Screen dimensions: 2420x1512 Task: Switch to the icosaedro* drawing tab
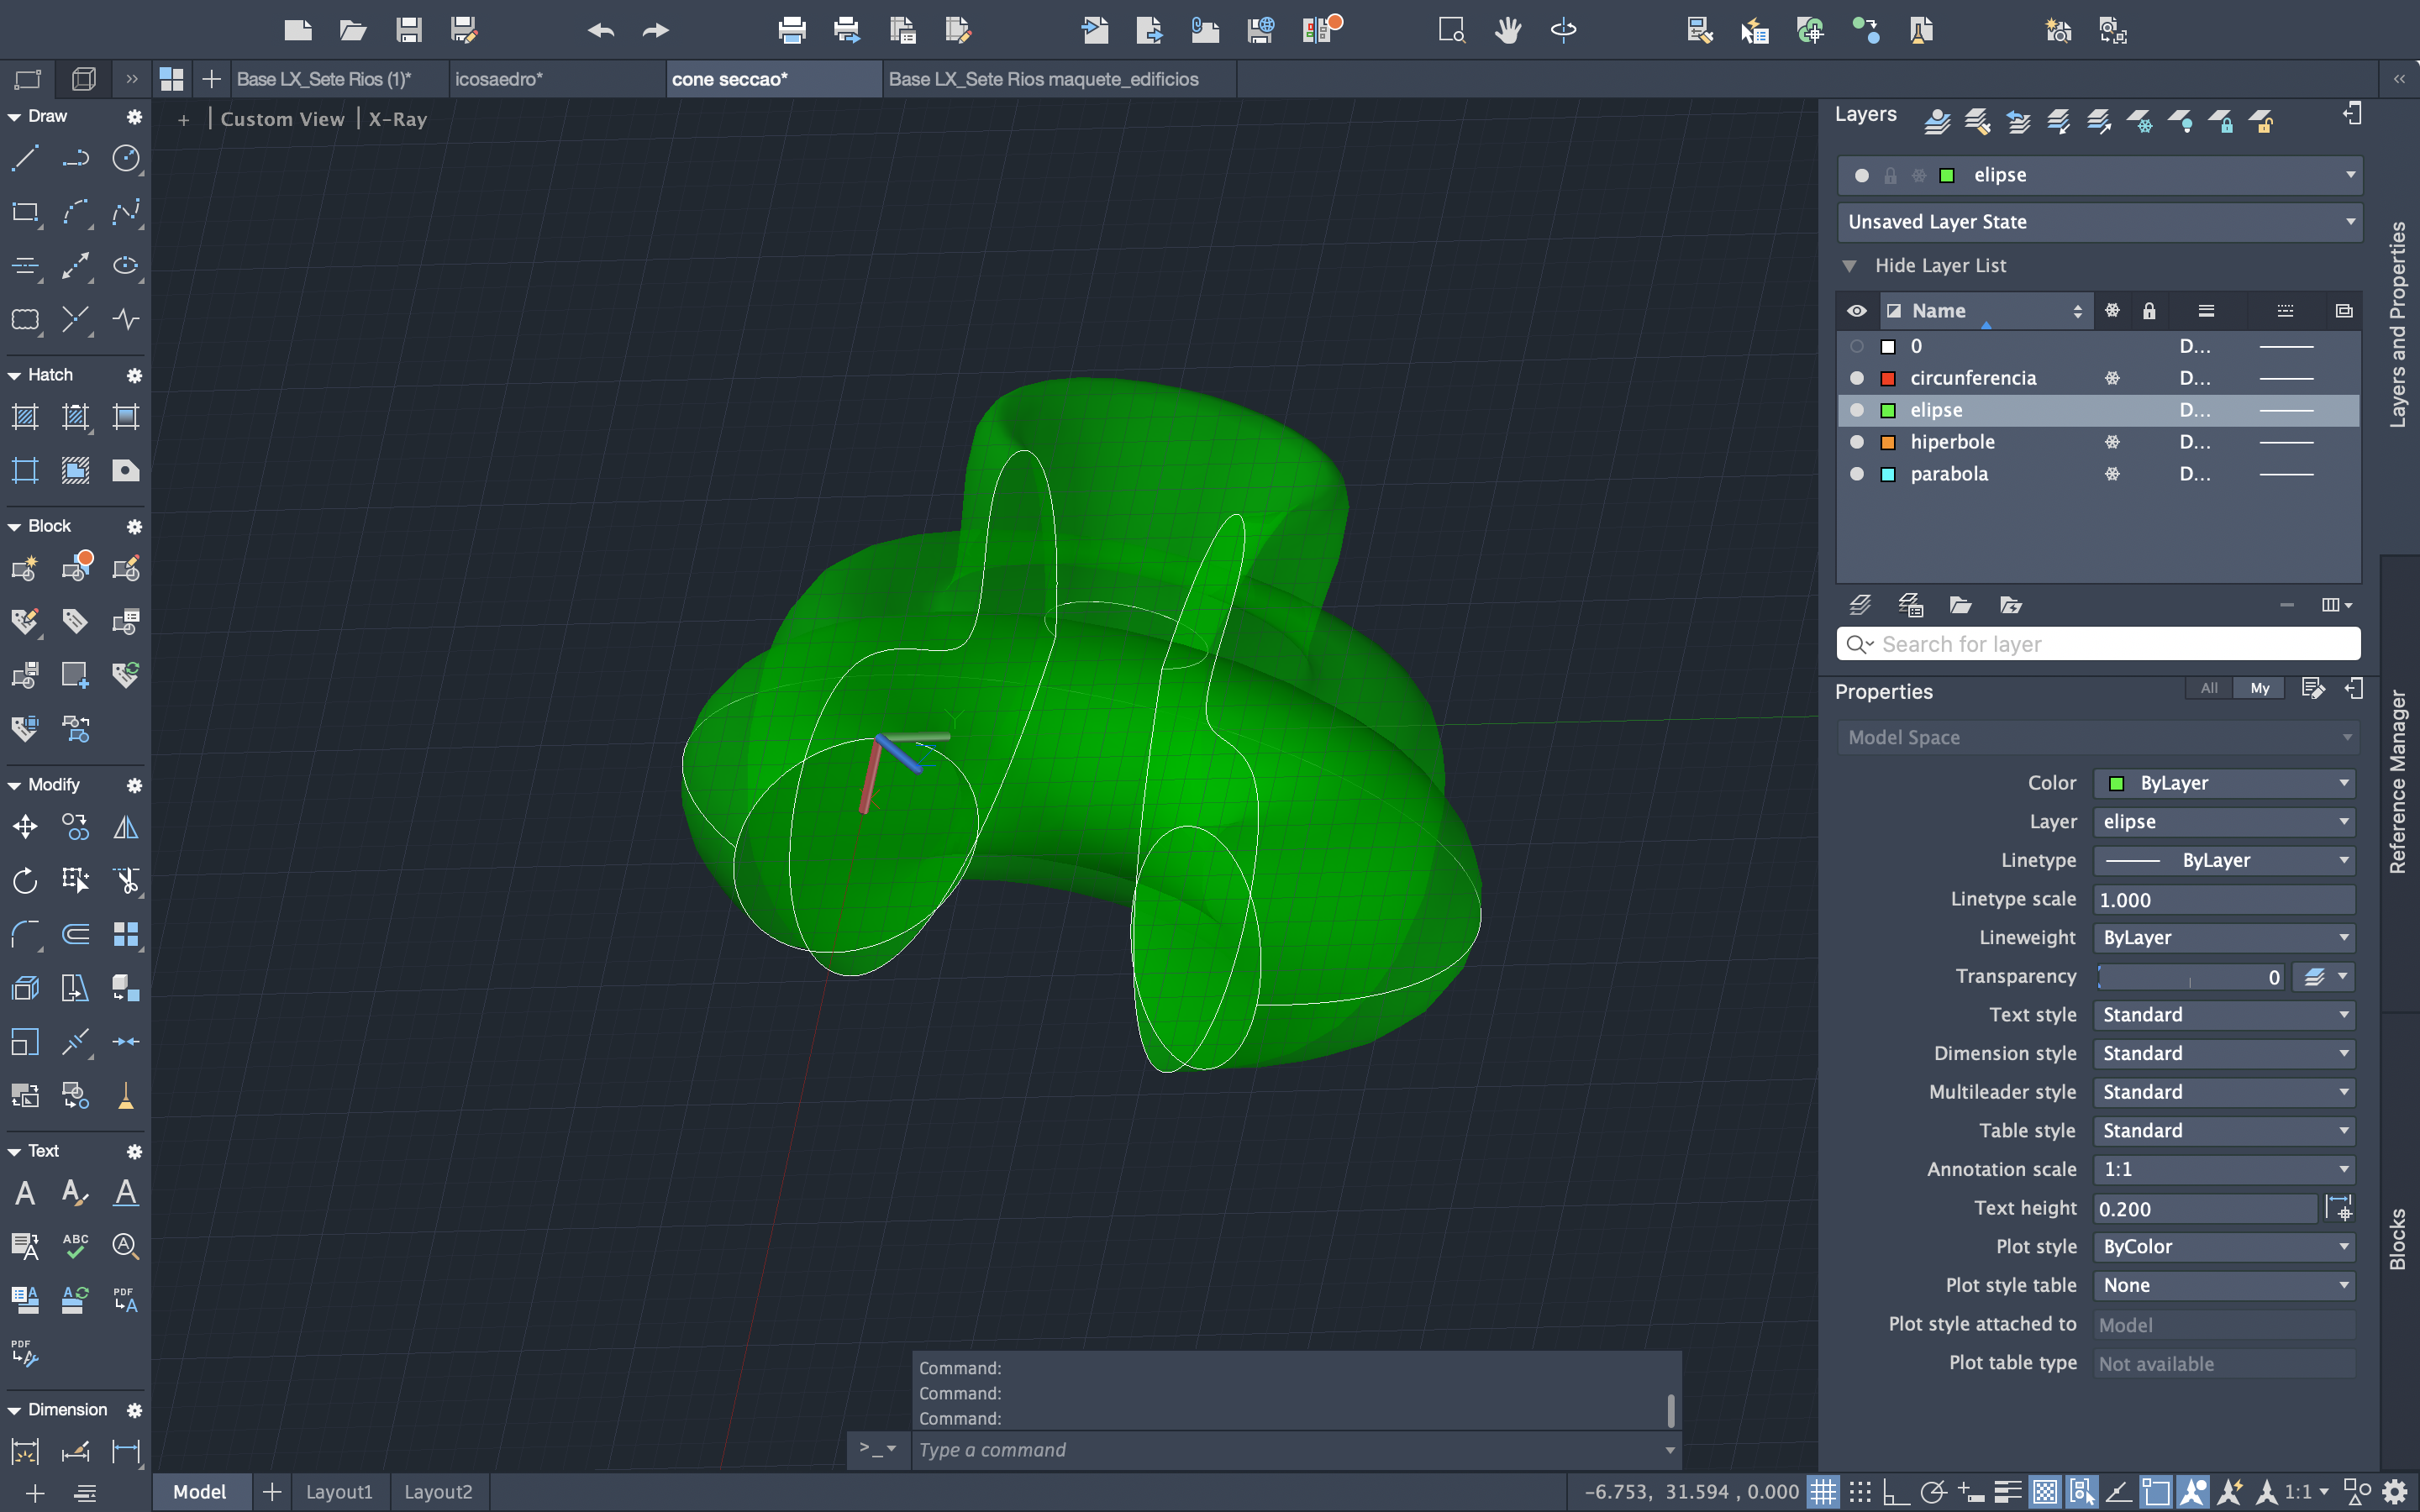[x=556, y=79]
